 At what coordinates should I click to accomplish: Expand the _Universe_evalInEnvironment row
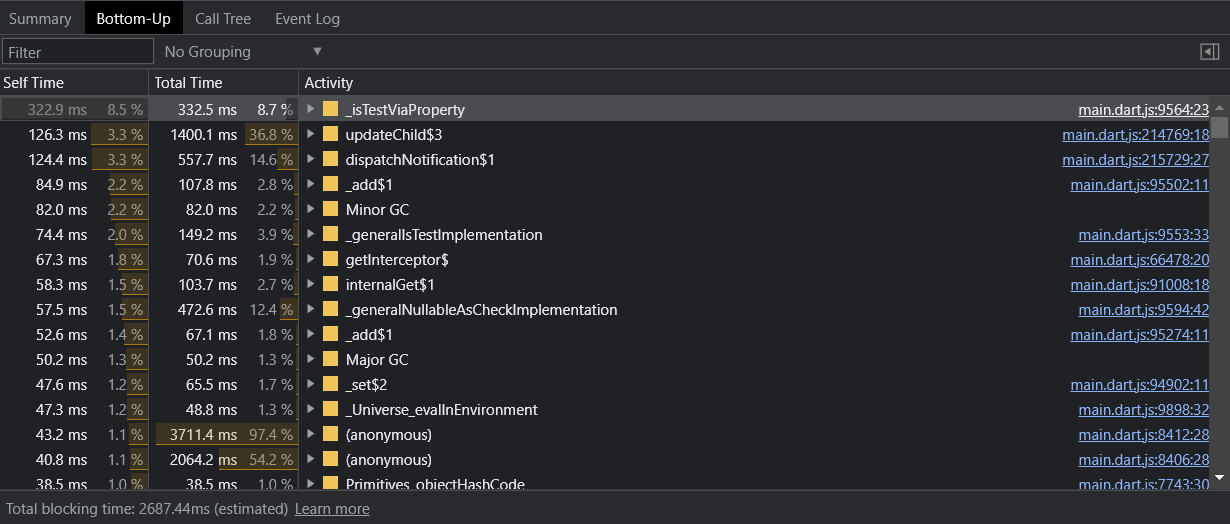pos(311,409)
